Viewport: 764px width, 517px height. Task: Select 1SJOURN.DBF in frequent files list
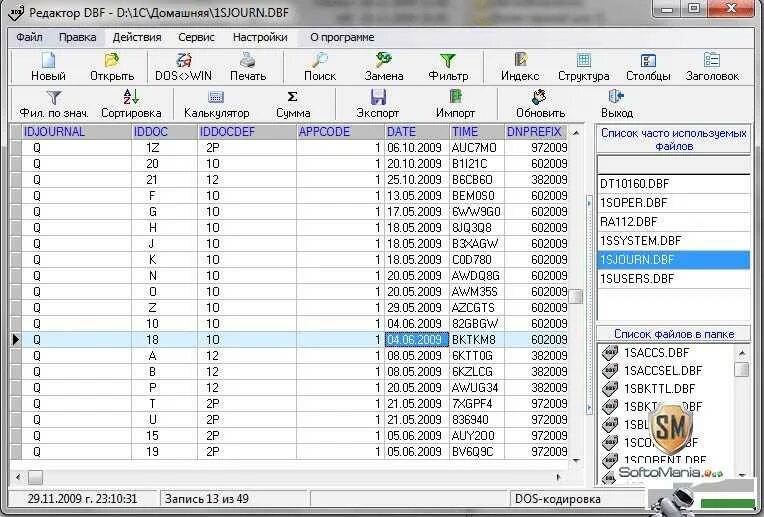point(673,260)
